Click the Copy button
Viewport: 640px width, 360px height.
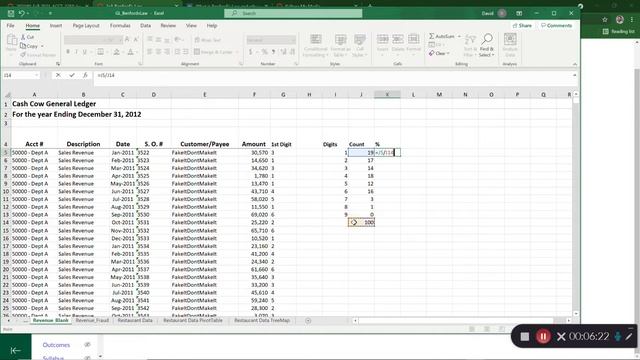(x=29, y=46)
